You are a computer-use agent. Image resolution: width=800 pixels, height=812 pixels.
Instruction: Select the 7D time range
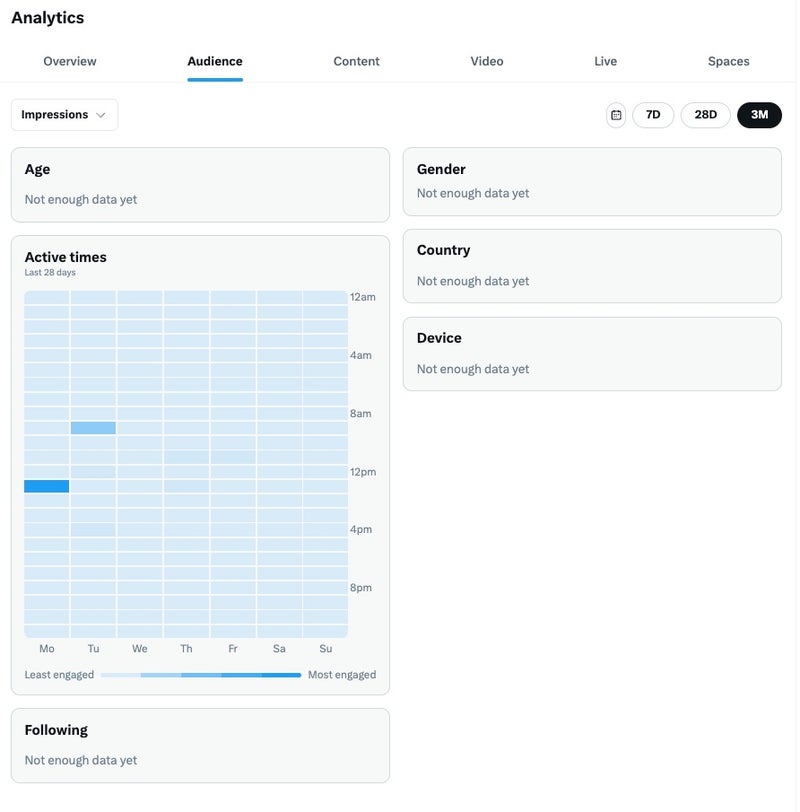pyautogui.click(x=653, y=115)
